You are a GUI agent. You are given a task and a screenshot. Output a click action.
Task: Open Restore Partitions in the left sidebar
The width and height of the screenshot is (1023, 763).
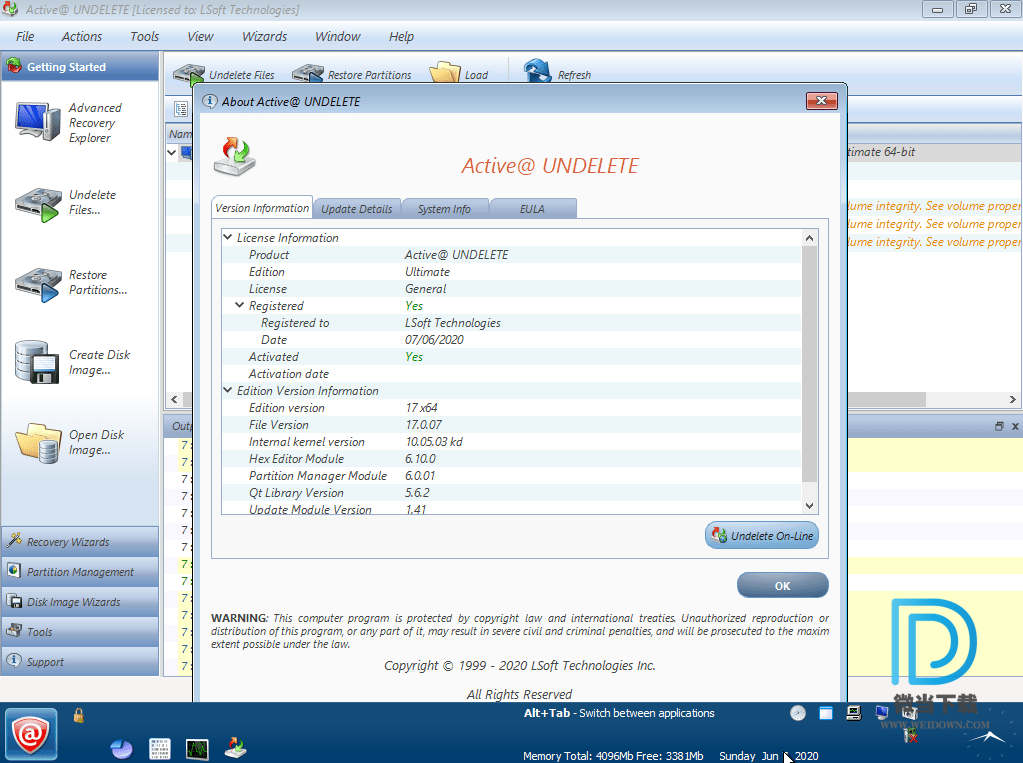point(70,283)
